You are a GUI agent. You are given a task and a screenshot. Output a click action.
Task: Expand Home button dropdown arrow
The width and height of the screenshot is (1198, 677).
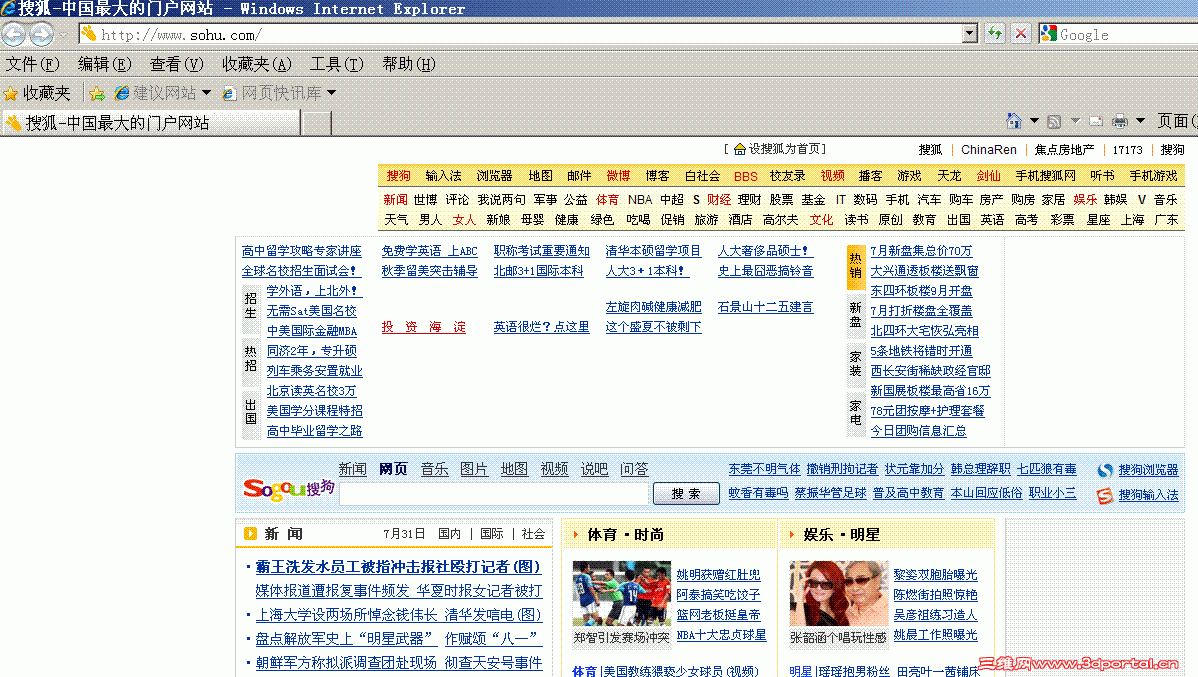coord(1034,121)
